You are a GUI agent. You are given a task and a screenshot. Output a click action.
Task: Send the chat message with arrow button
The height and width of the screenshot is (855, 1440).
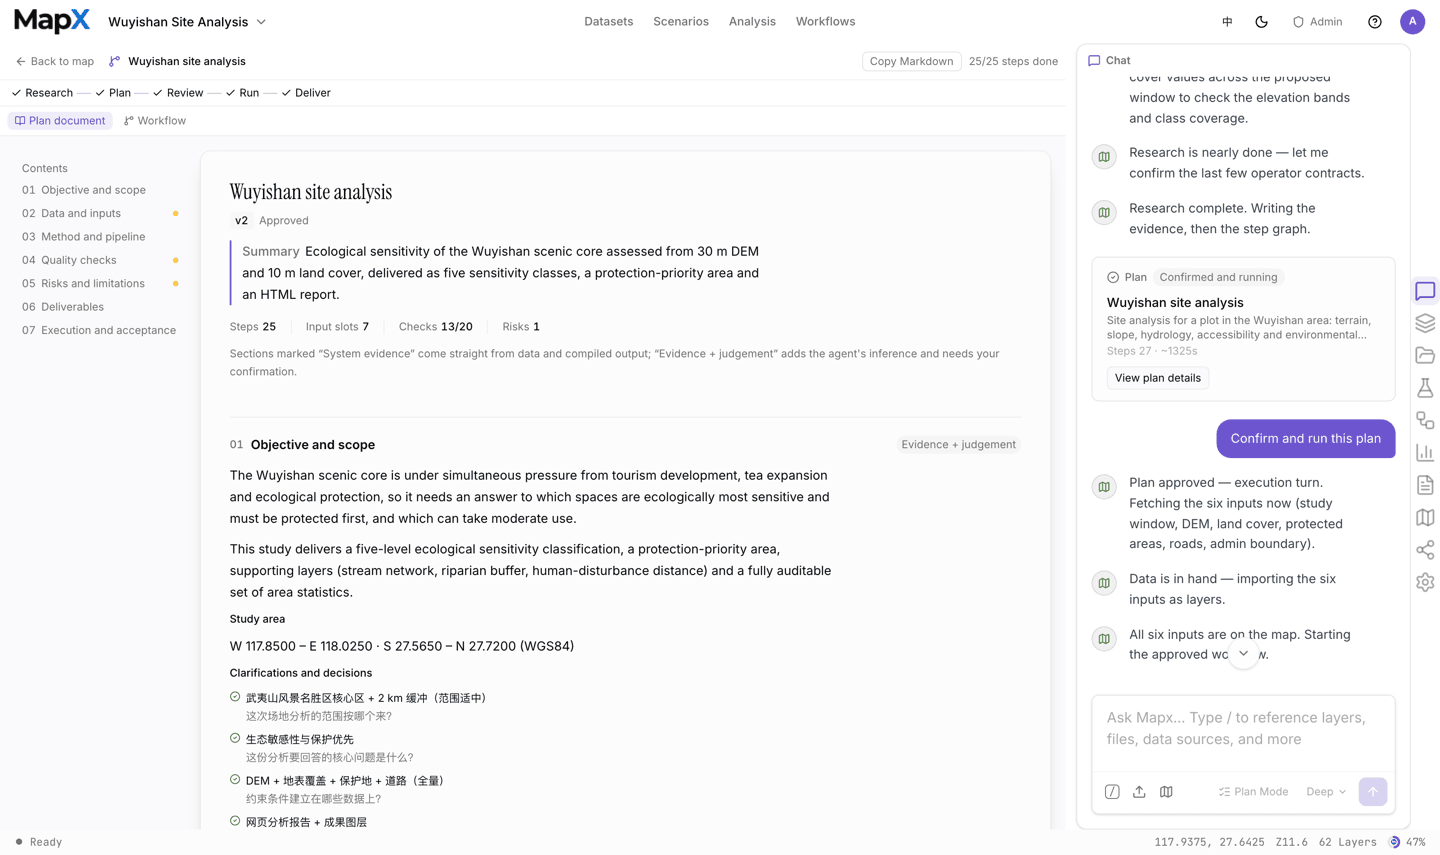point(1373,792)
